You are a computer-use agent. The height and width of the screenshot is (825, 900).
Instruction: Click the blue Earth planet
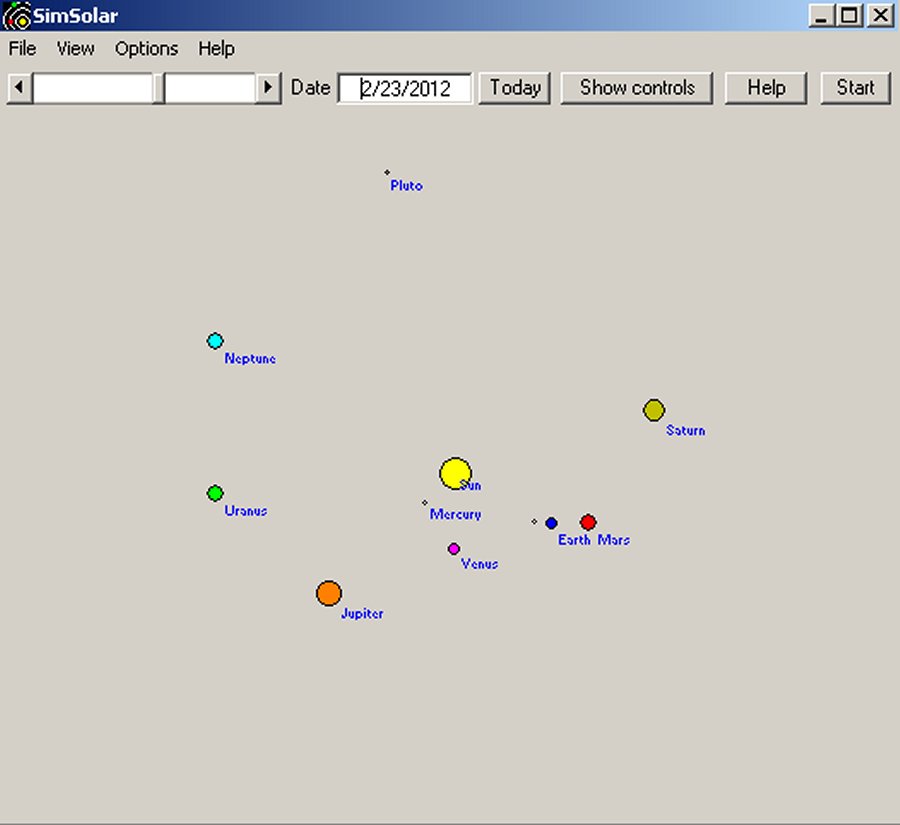point(551,523)
